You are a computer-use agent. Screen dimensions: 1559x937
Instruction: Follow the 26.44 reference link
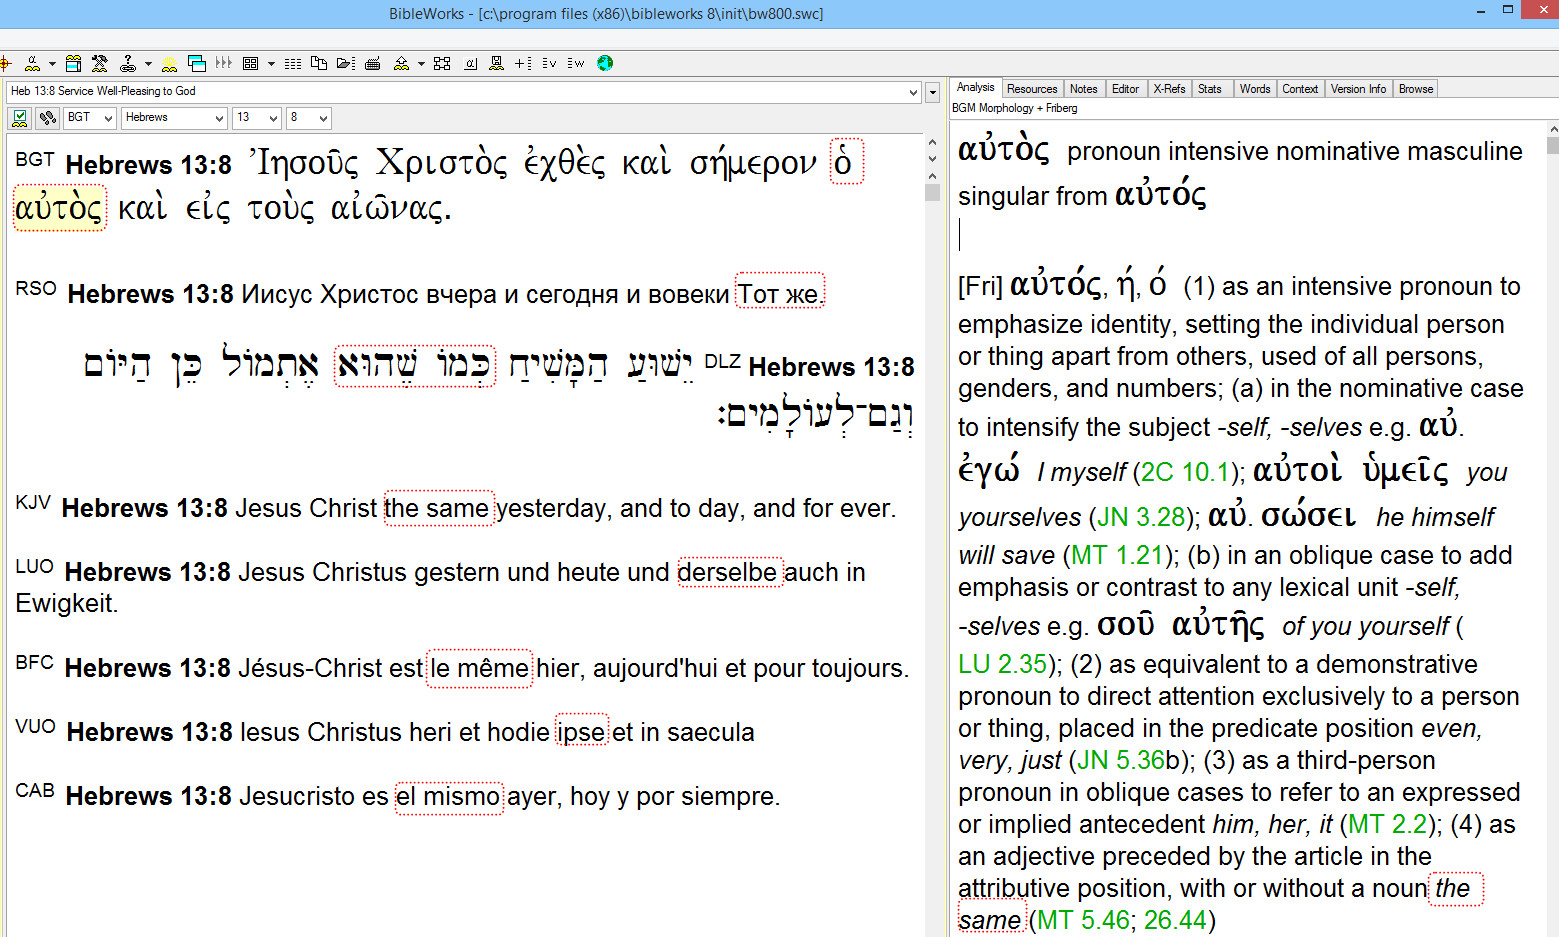point(1175,920)
